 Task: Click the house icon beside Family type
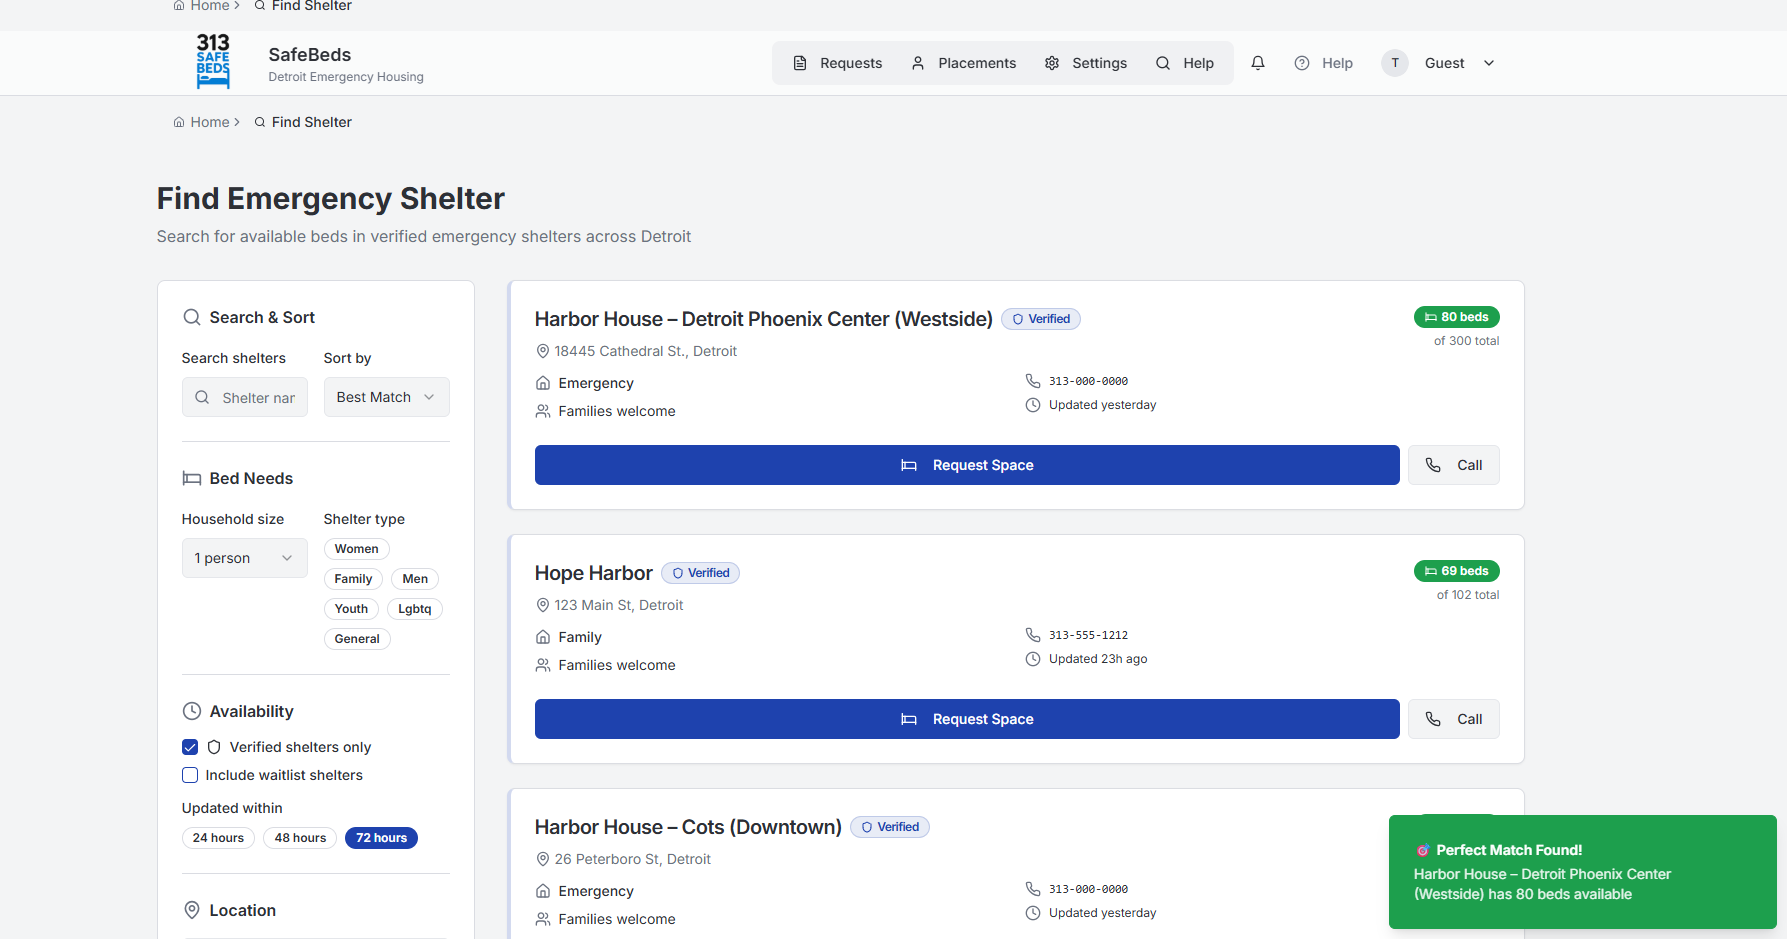543,637
